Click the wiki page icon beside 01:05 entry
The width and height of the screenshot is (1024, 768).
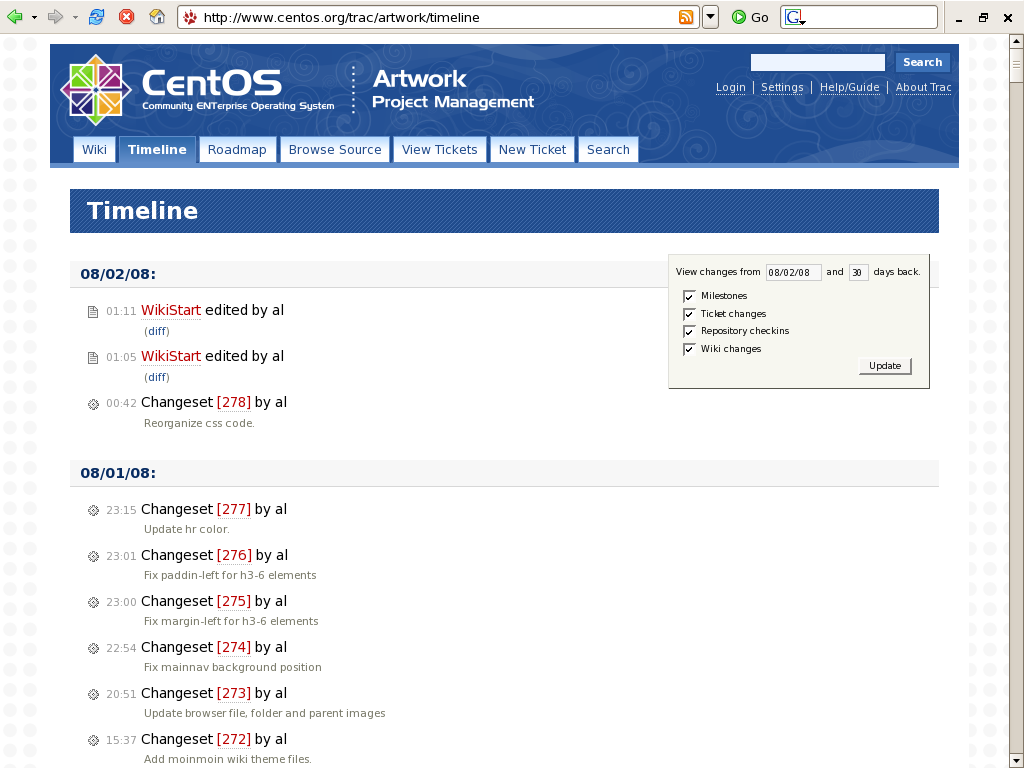(93, 358)
